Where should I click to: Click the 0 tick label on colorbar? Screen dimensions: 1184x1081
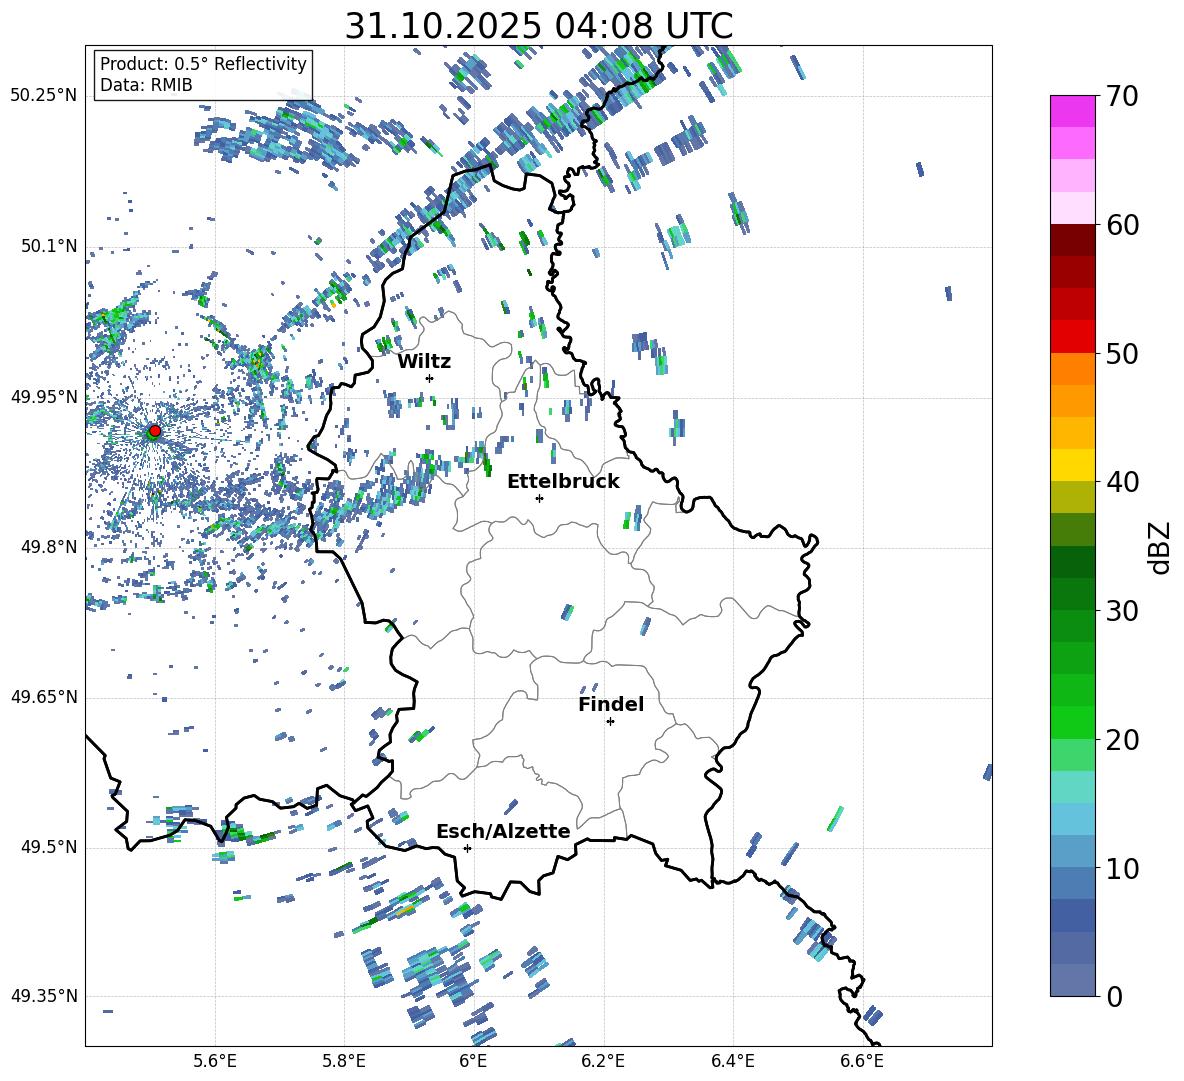(x=1114, y=996)
